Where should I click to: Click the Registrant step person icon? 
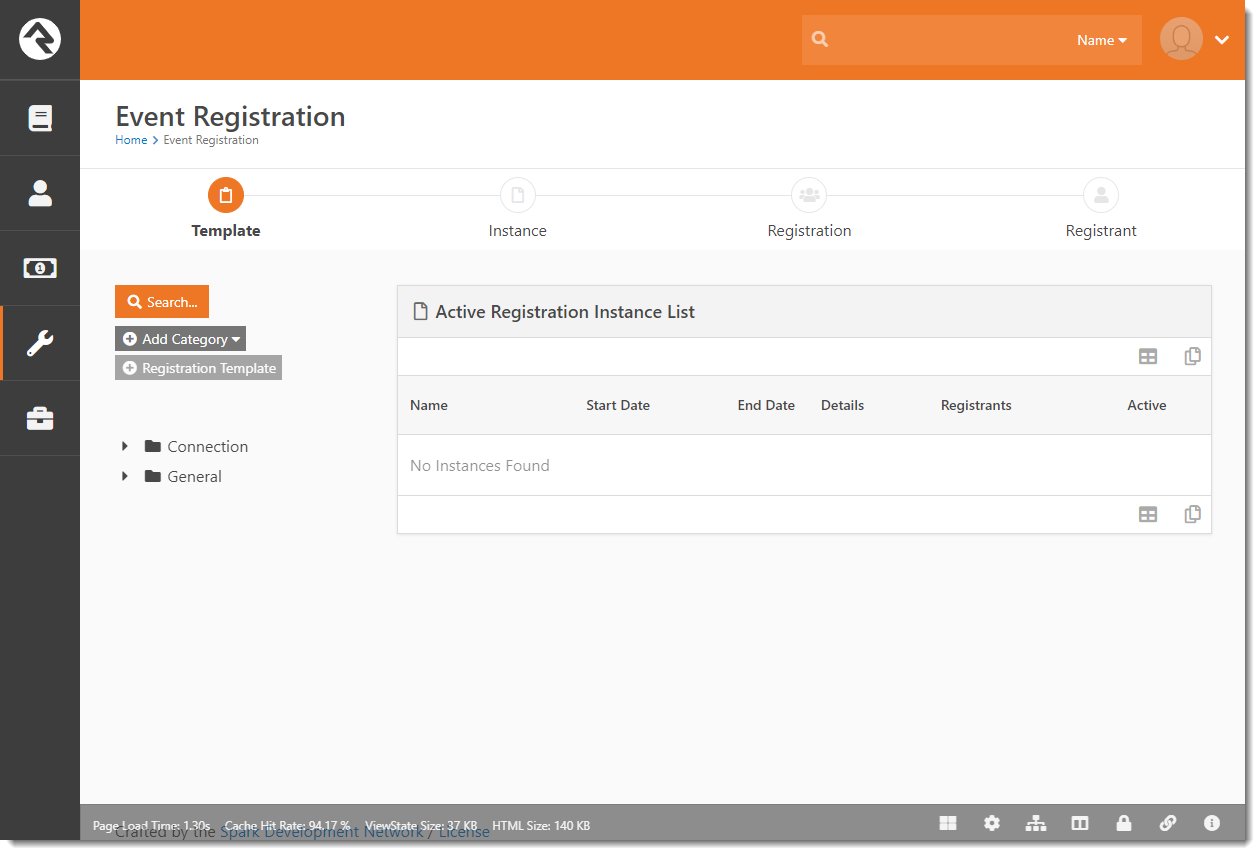click(x=1101, y=195)
